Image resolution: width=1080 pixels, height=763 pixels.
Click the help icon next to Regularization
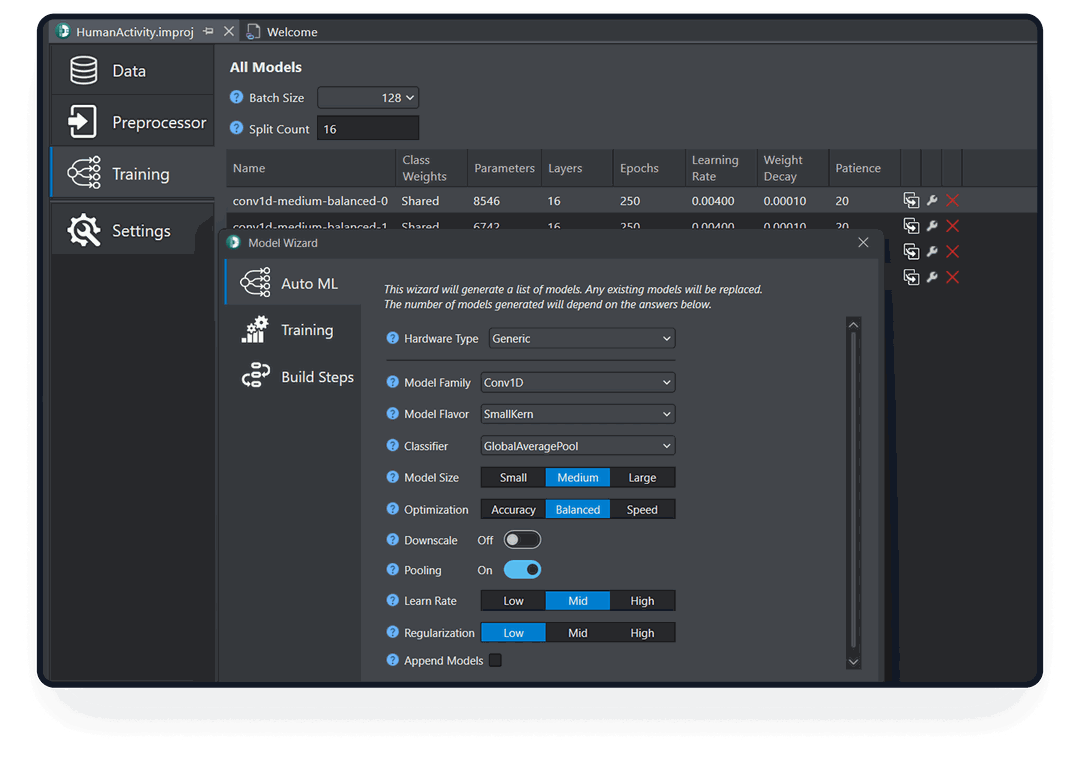[x=393, y=633]
